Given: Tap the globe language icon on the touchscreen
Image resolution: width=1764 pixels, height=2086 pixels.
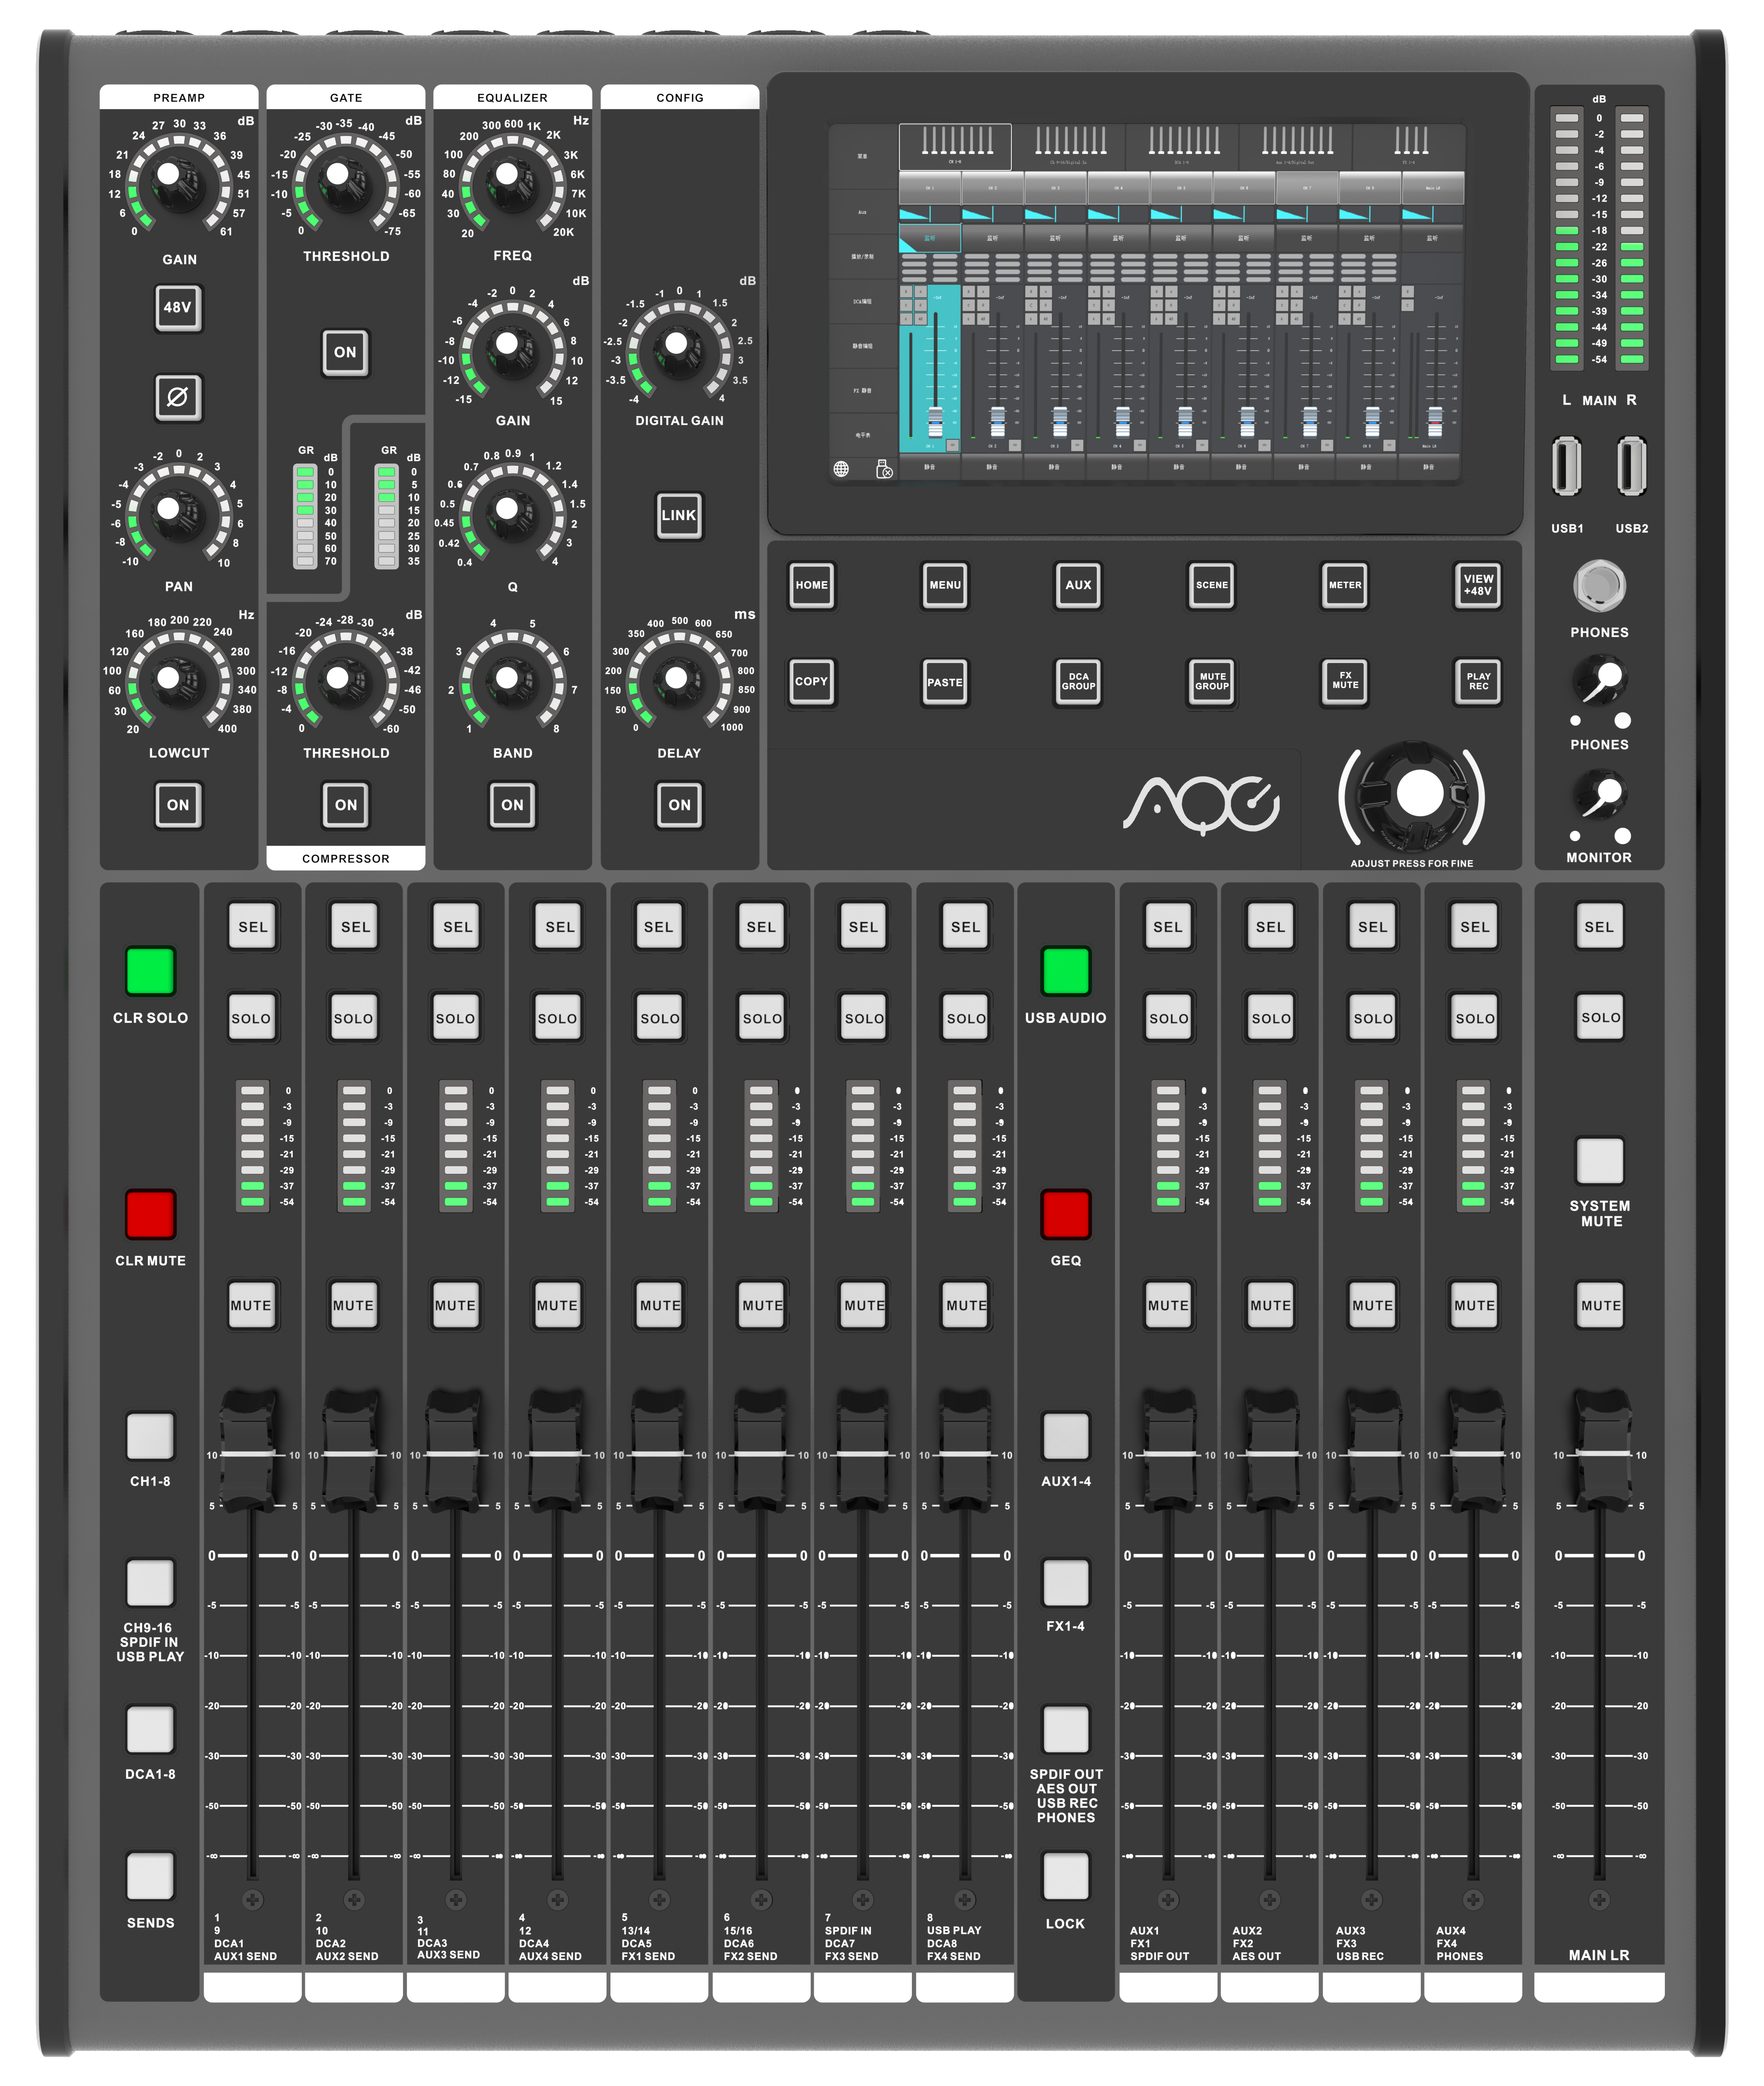Looking at the screenshot, I should pos(841,468).
